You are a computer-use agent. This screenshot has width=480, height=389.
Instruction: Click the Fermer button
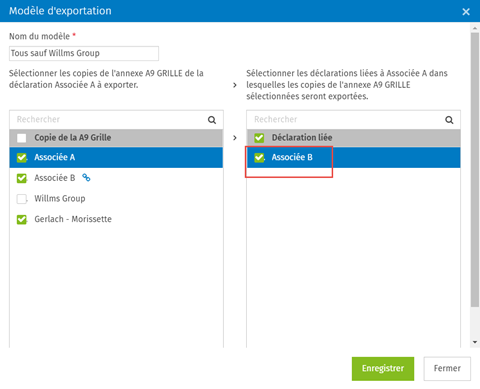point(447,368)
